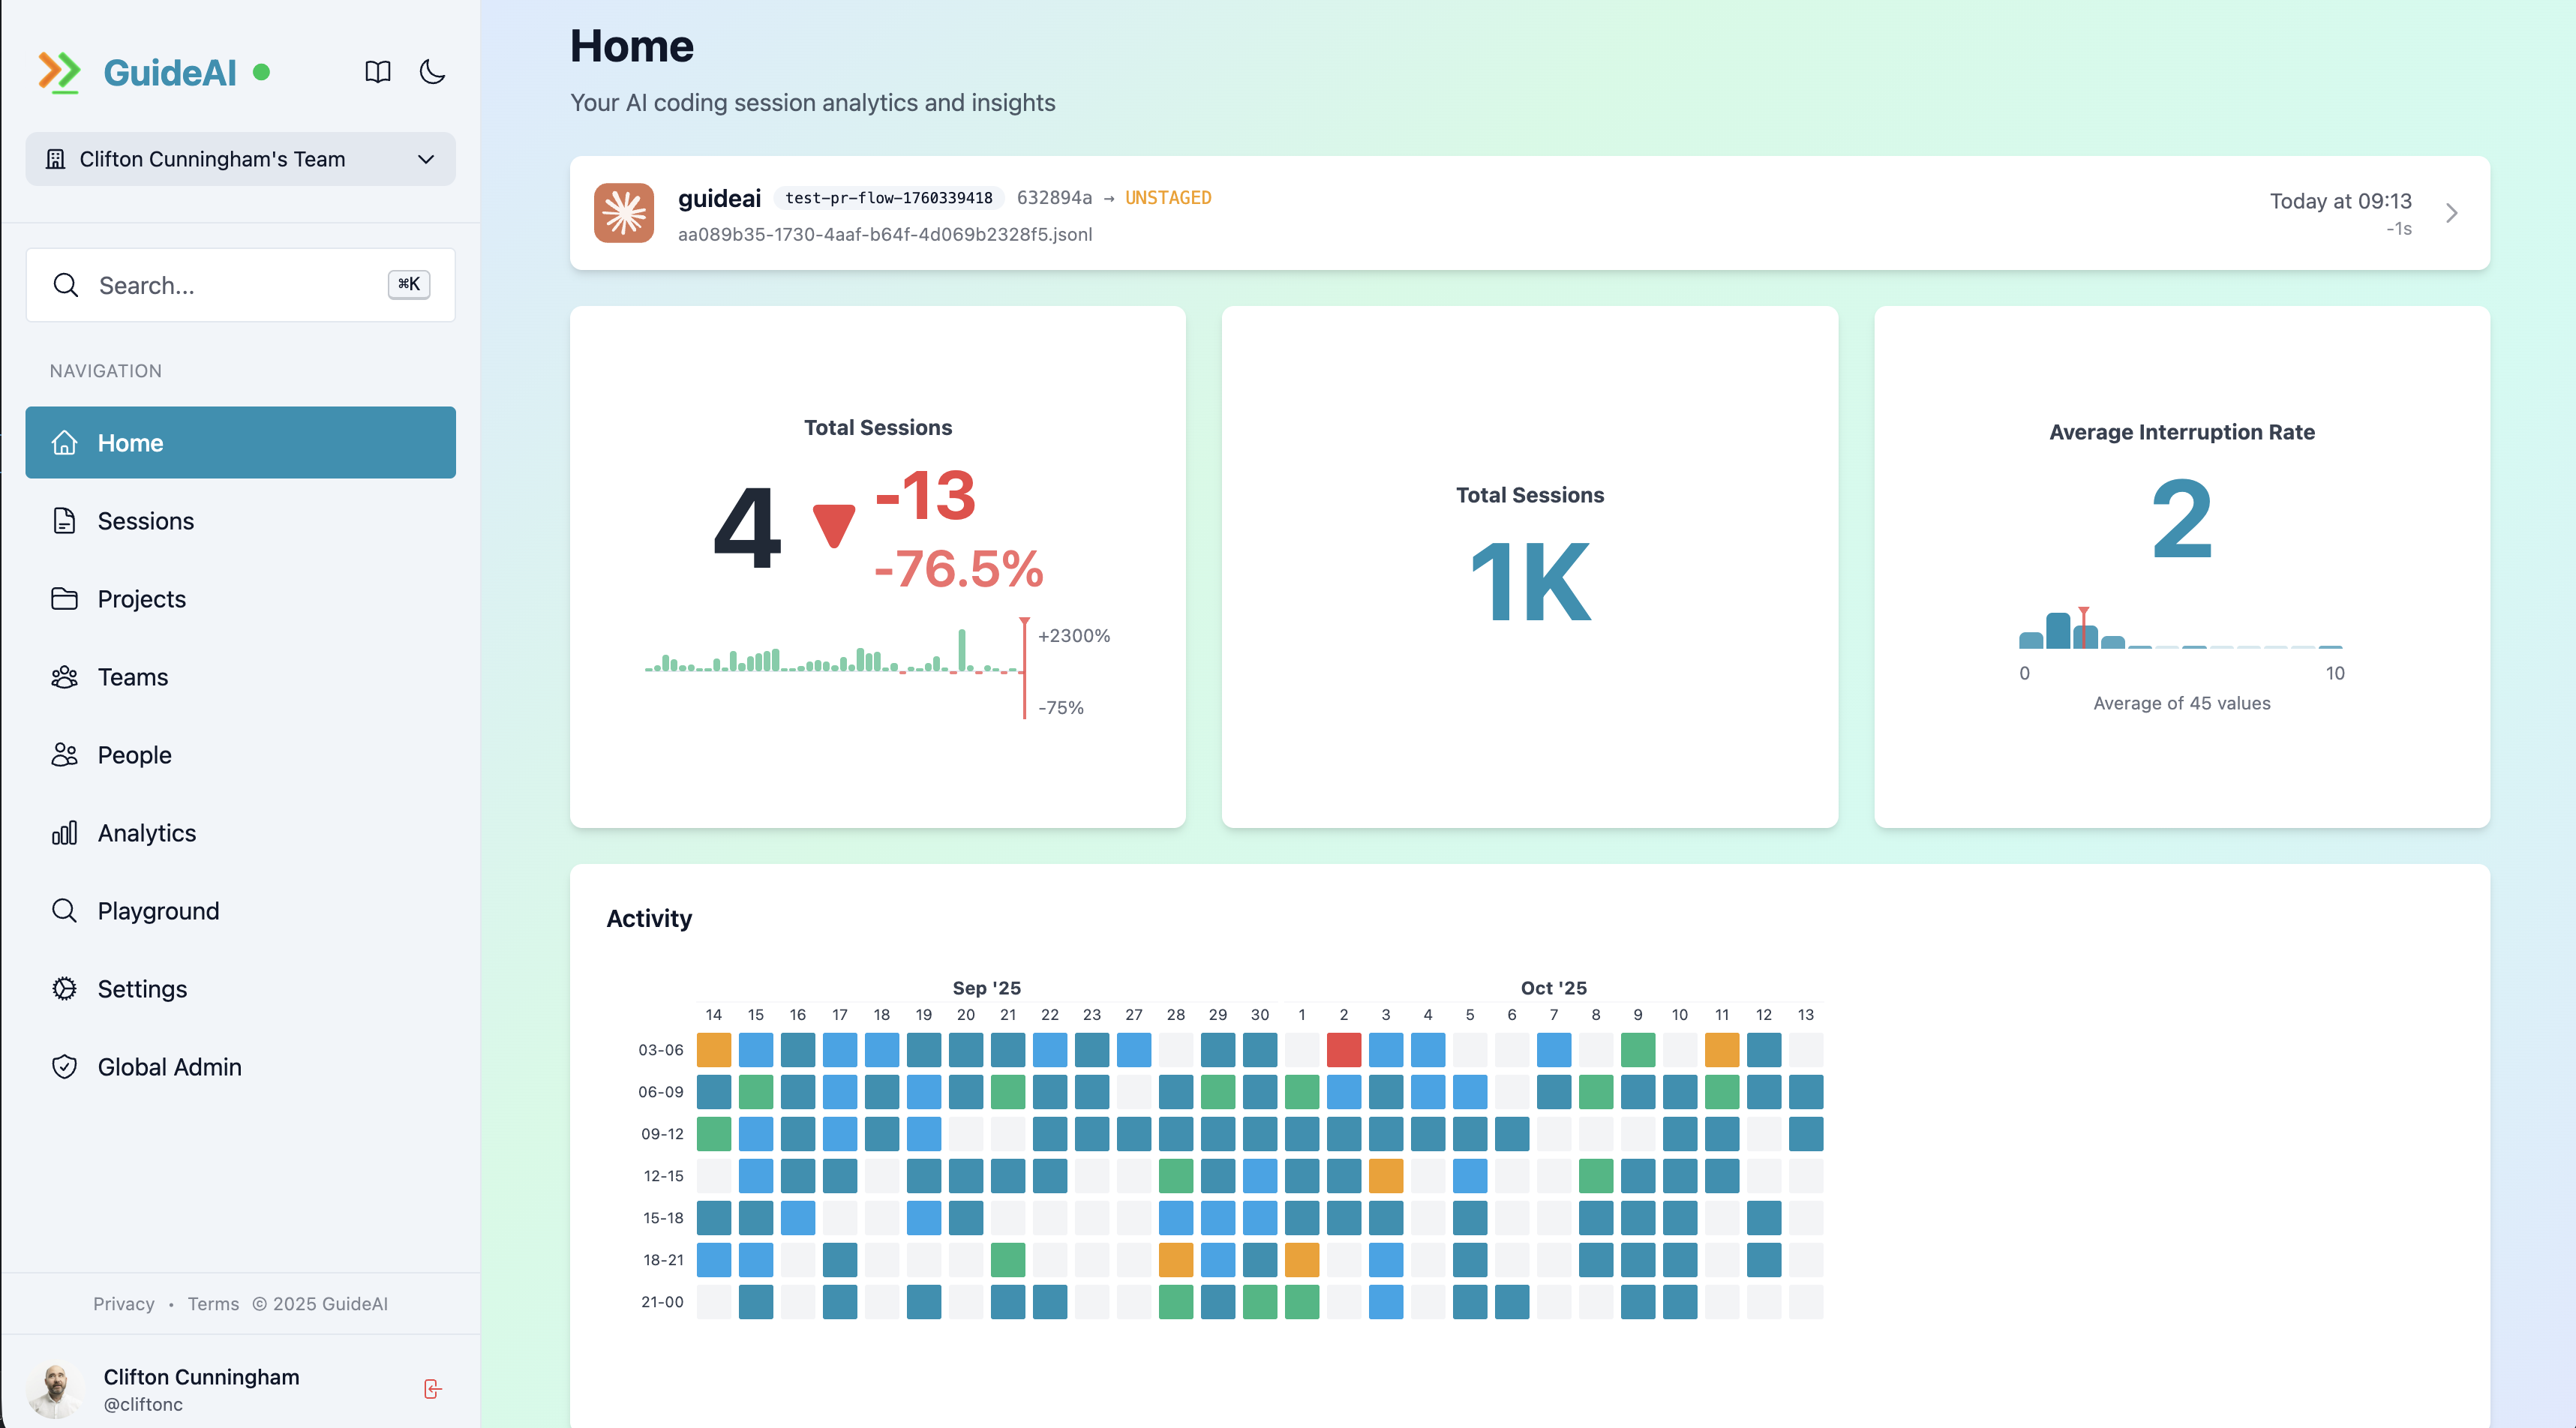This screenshot has width=2576, height=1428.
Task: Select the Teams icon in navigation
Action: (64, 676)
